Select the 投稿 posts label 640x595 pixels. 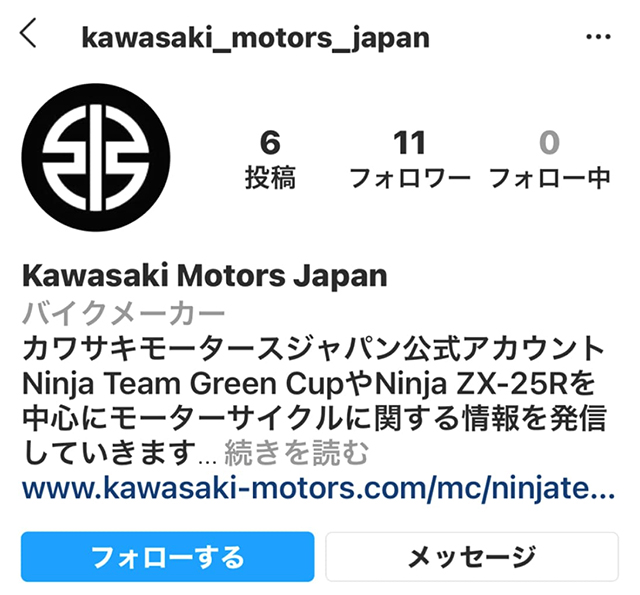point(270,178)
